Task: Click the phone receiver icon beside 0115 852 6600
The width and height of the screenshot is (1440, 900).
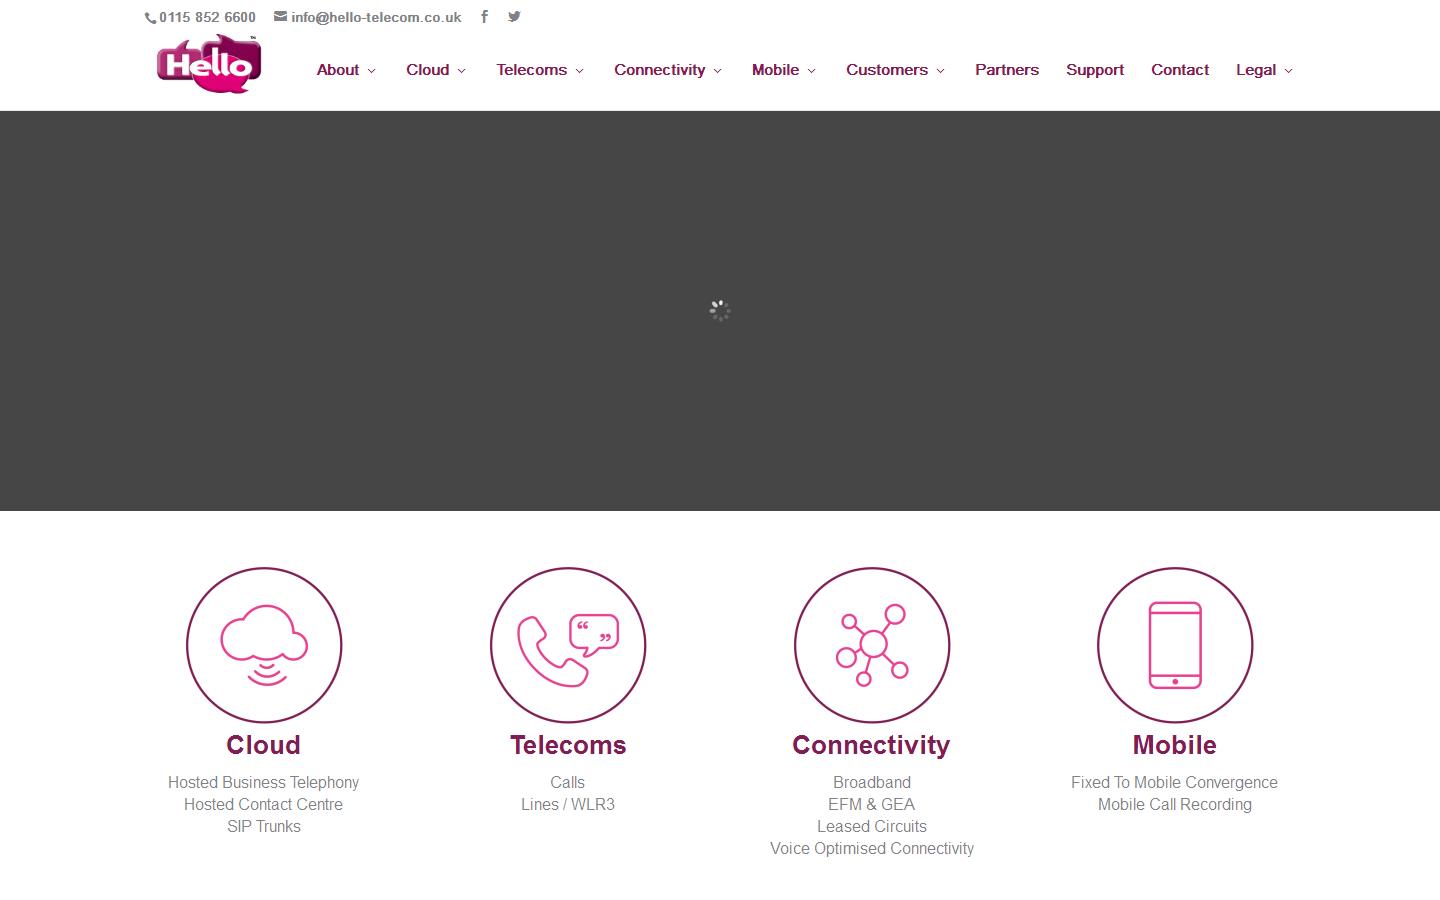Action: coord(150,16)
